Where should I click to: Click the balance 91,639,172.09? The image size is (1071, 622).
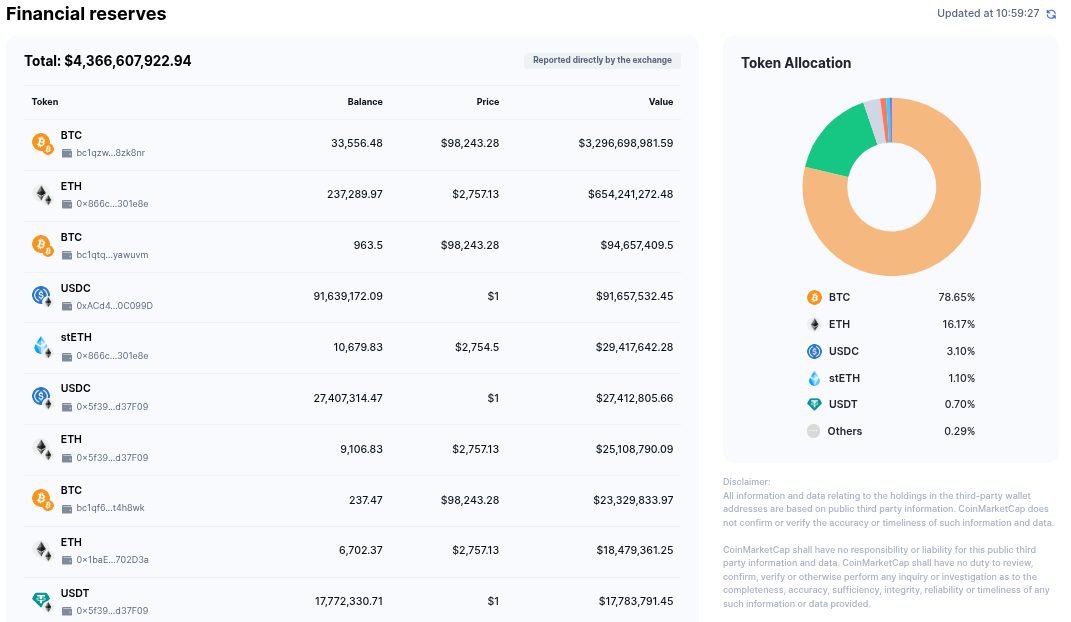pos(348,296)
